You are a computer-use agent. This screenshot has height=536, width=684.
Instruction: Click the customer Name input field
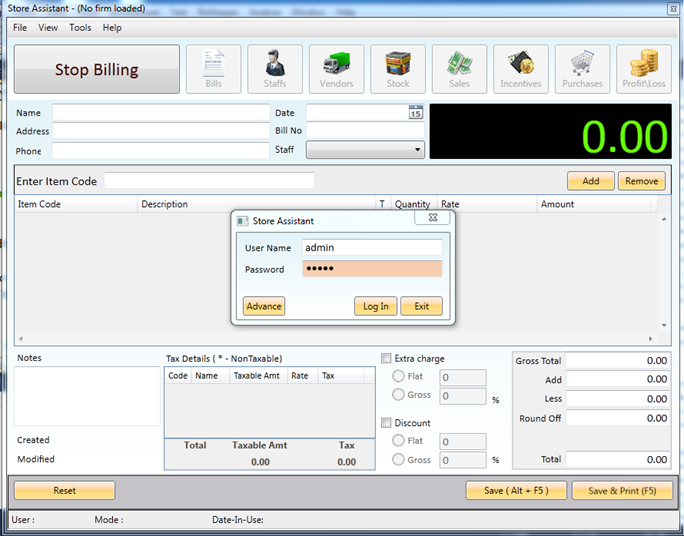point(161,113)
